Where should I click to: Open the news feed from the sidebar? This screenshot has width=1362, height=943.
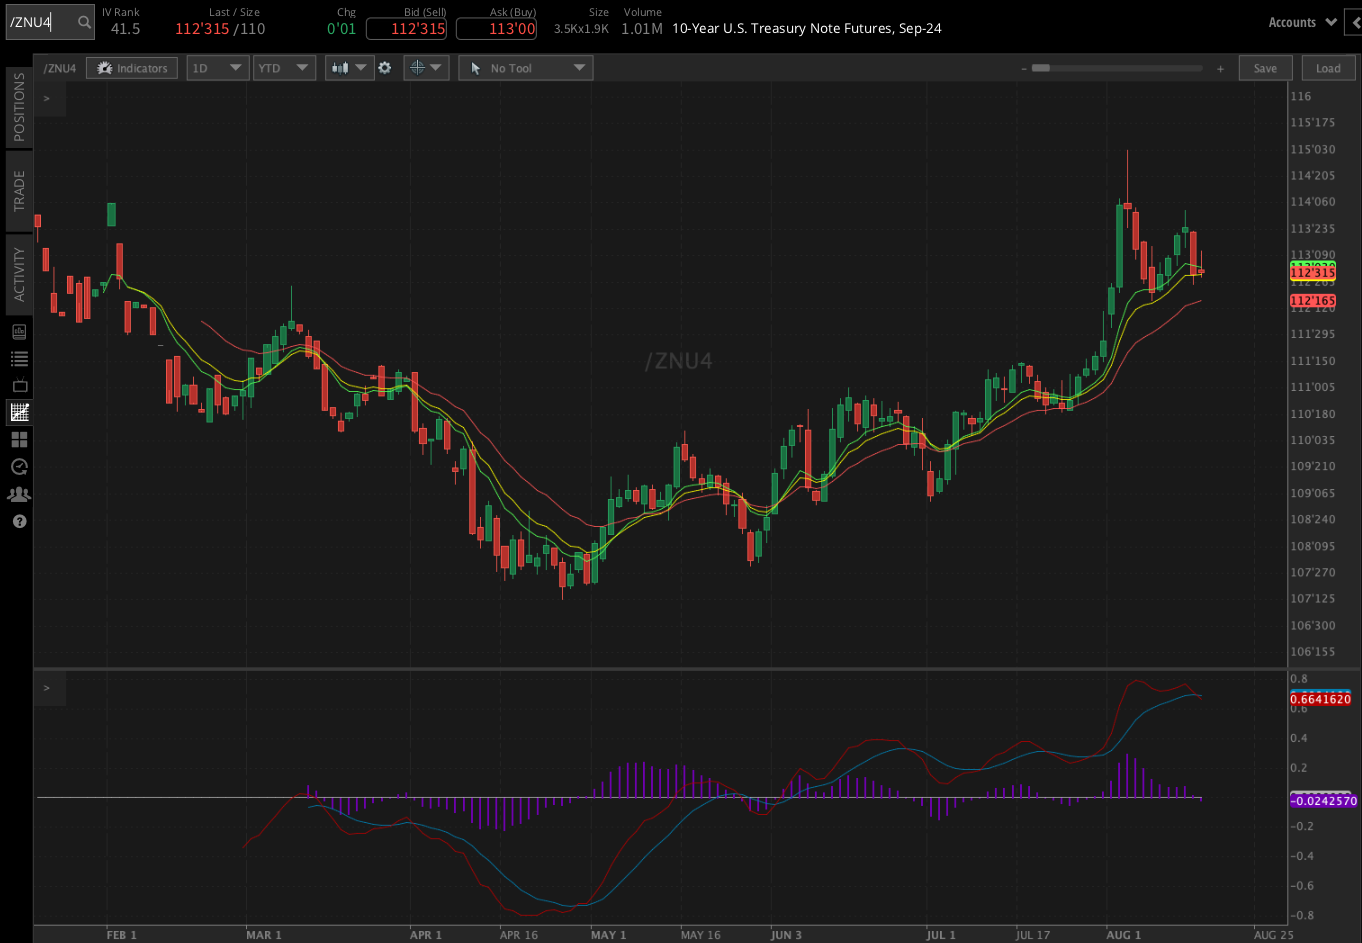click(x=18, y=331)
